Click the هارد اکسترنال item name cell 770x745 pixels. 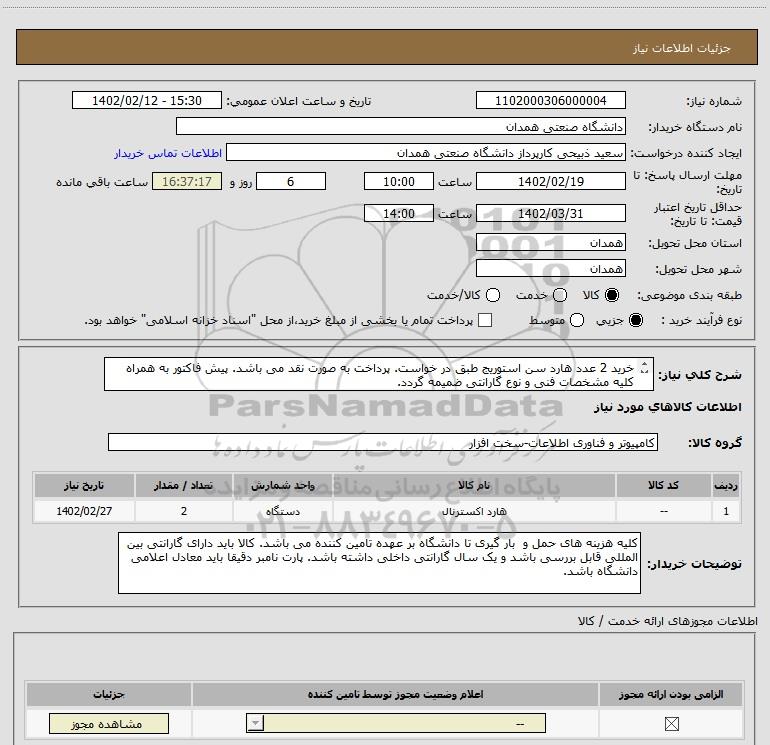pyautogui.click(x=474, y=511)
